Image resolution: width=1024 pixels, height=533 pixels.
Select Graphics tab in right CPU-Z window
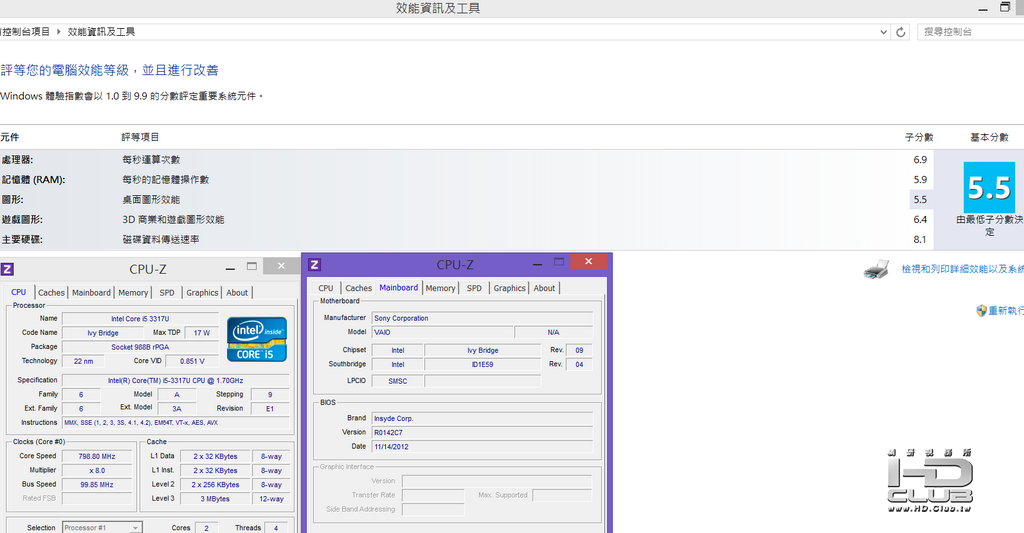click(x=509, y=288)
